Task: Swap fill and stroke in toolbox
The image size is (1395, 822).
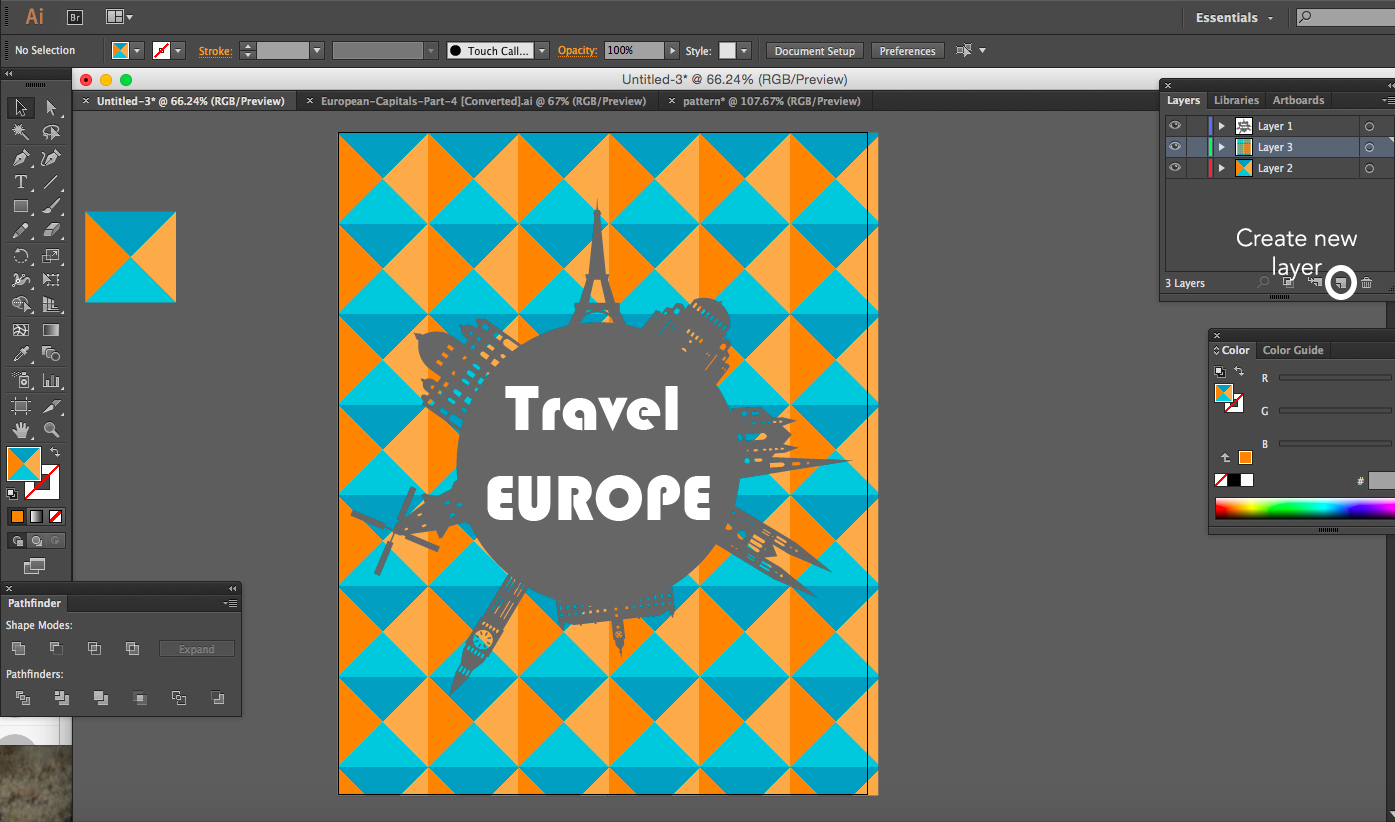Action: tap(55, 453)
